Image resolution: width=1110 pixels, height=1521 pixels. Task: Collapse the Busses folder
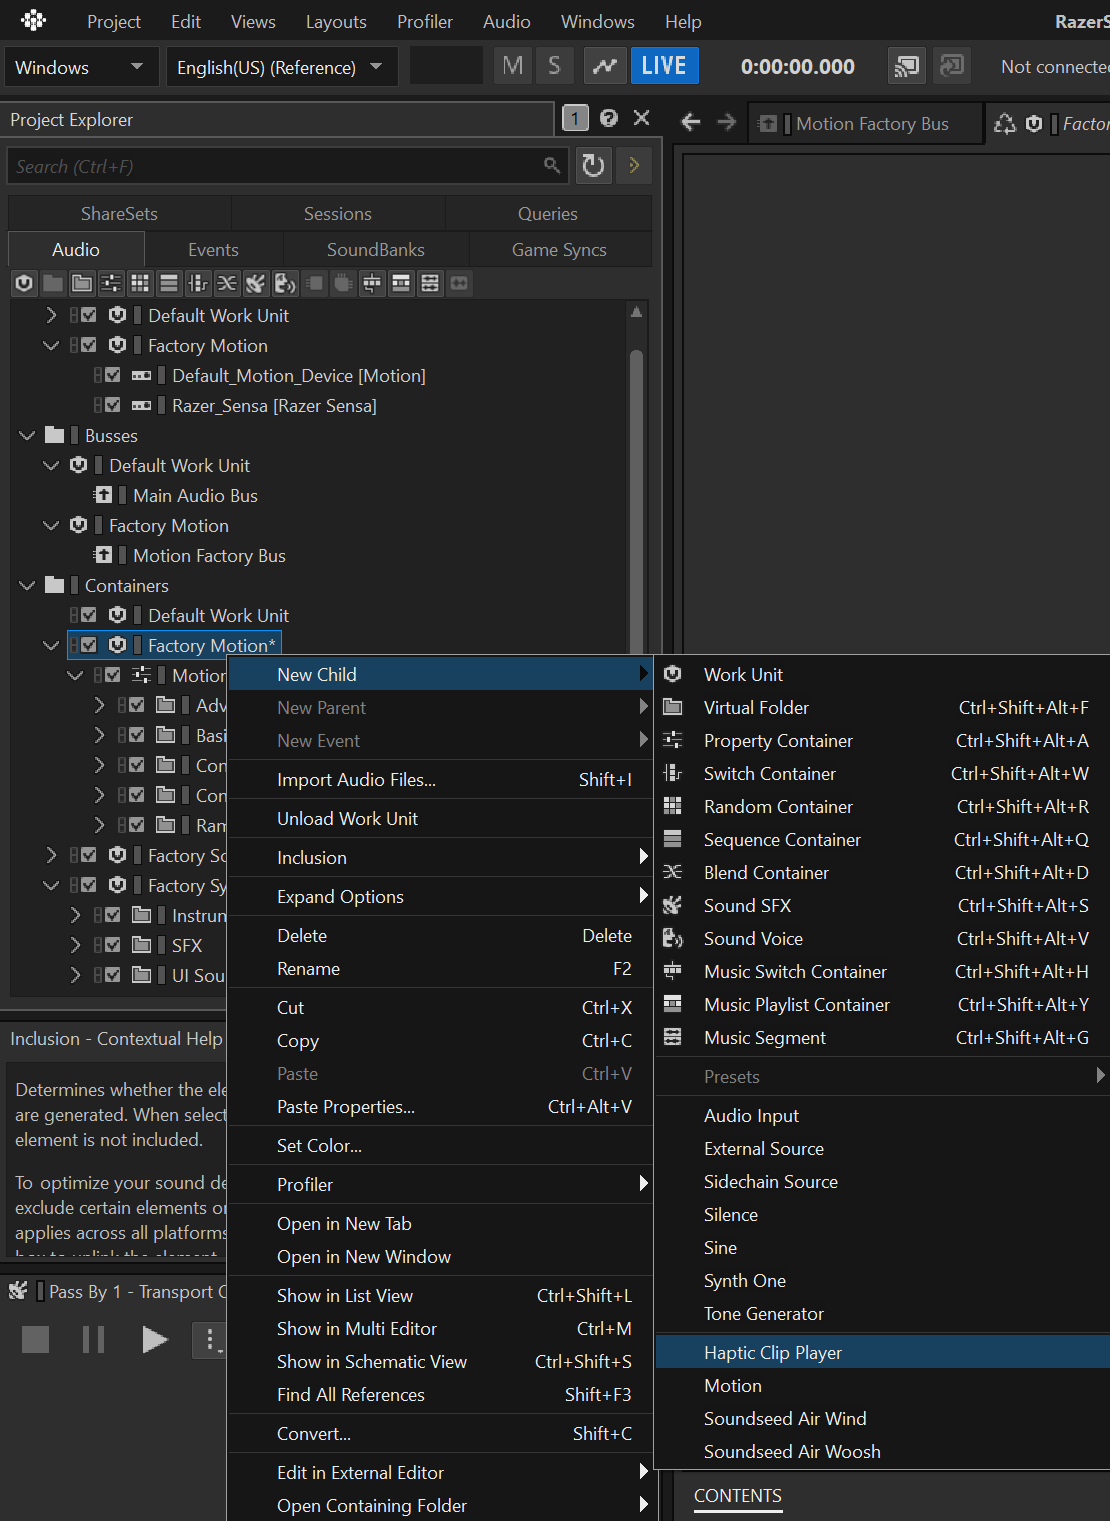click(x=27, y=435)
